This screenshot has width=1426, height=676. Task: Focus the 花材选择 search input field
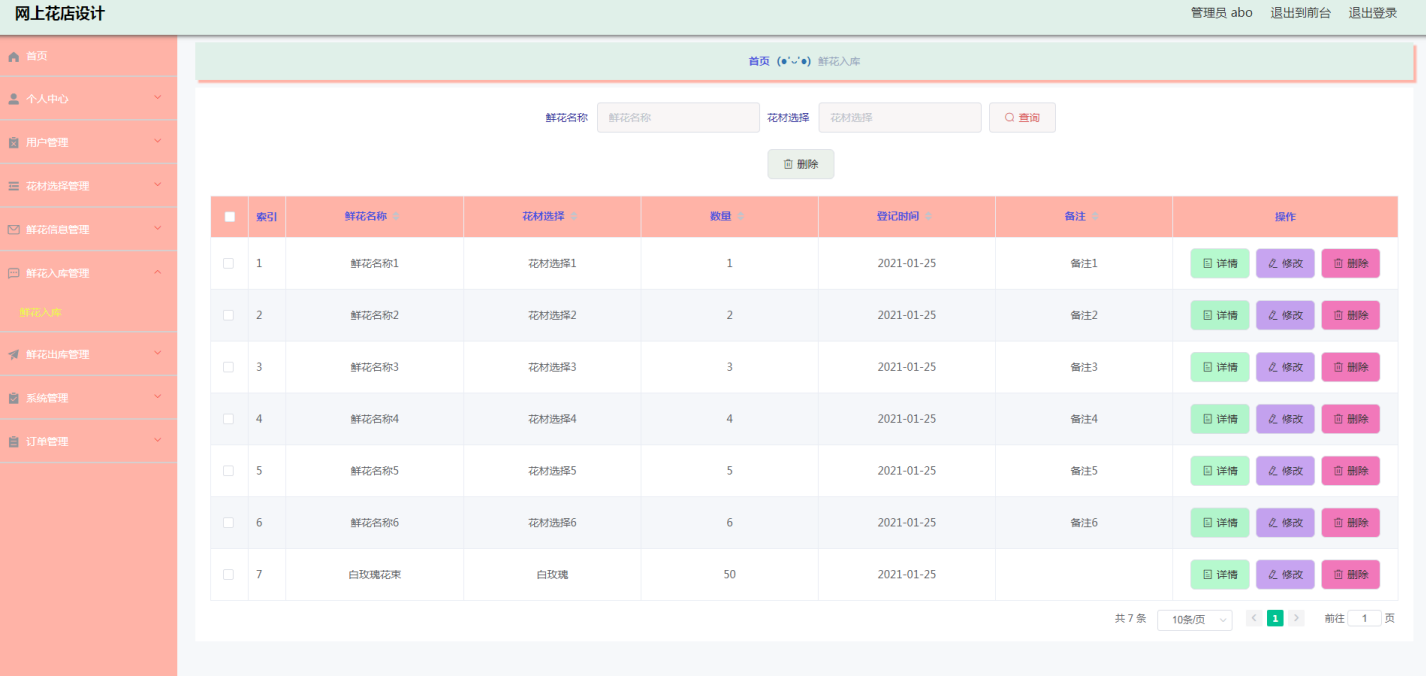pyautogui.click(x=900, y=118)
